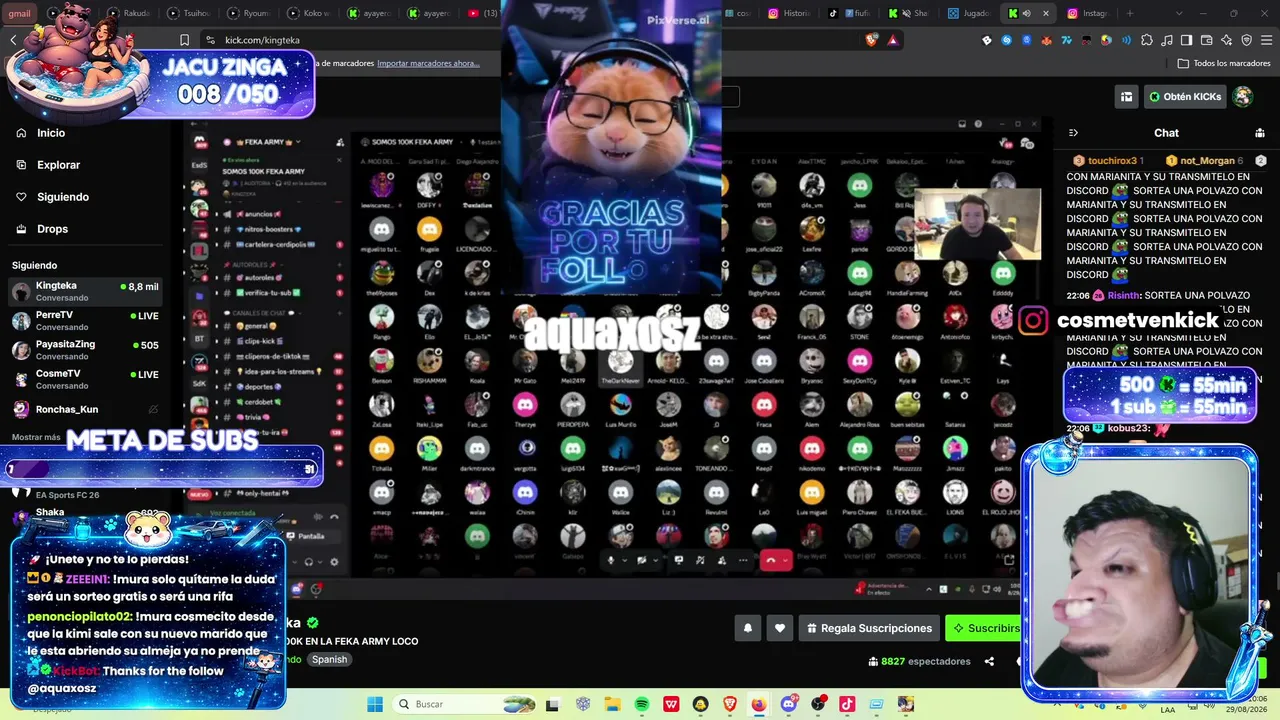Bookmark this page with the bookmark icon

[184, 40]
